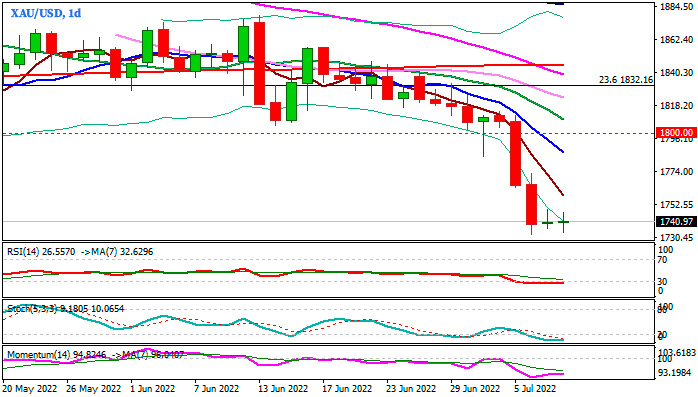Click the Momentum 103.6183 scale value
This screenshot has height=397, width=698.
(x=677, y=352)
